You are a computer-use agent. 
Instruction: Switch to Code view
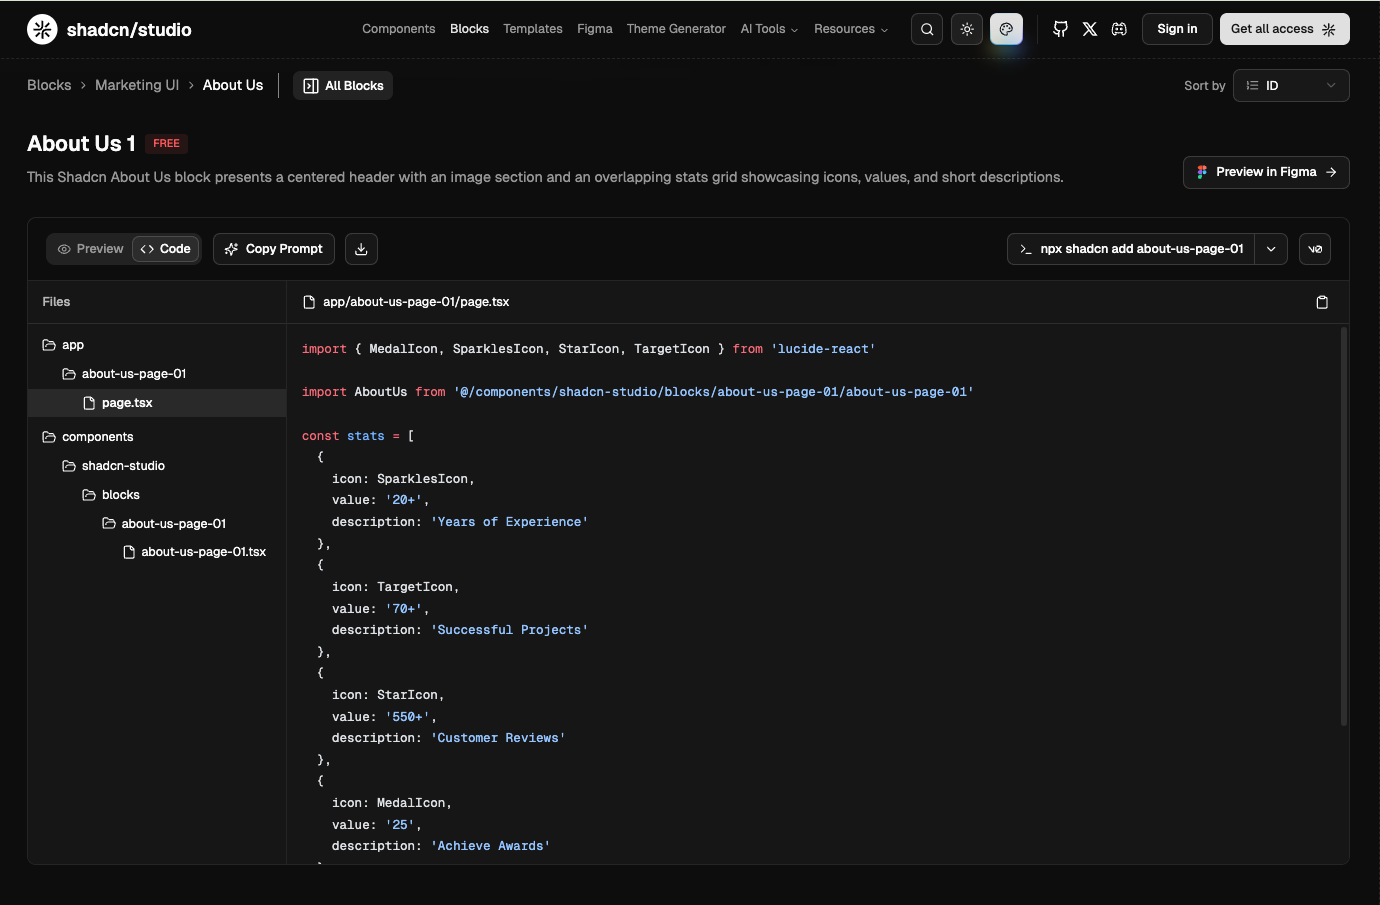click(x=166, y=249)
